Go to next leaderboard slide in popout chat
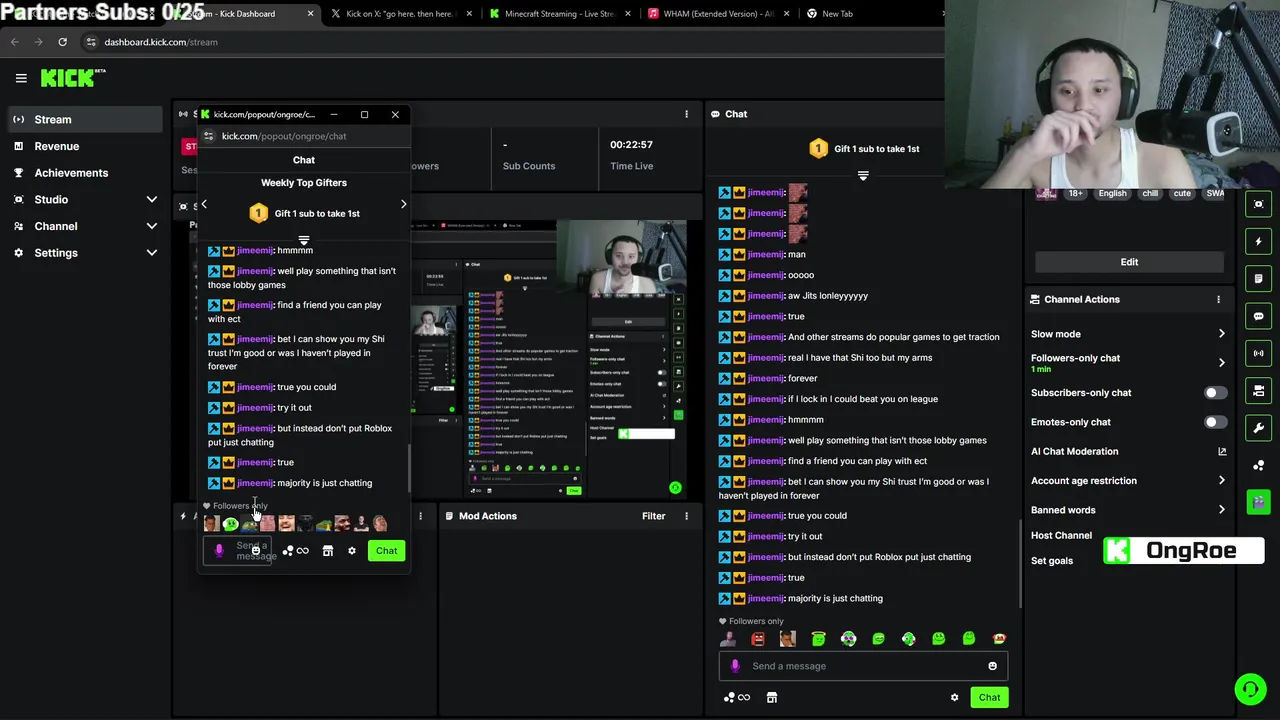The width and height of the screenshot is (1280, 720). coord(403,204)
